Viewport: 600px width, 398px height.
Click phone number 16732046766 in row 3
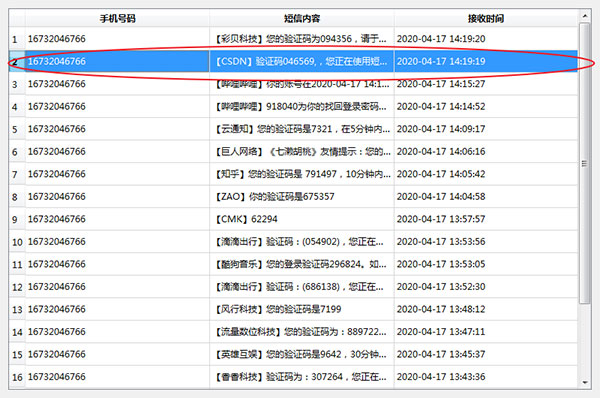[57, 84]
